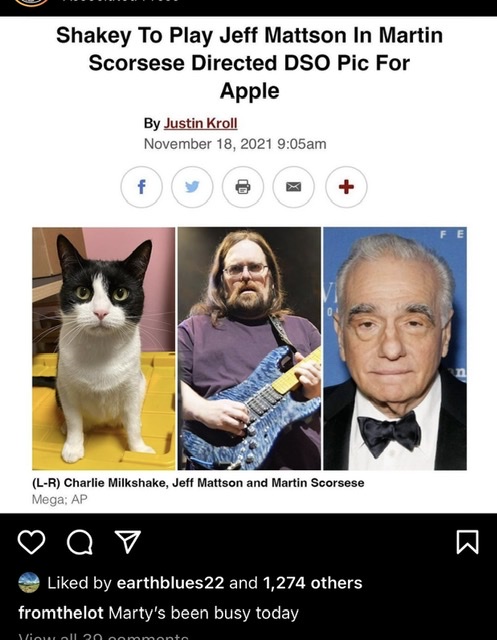
Task: Click the small liker avatar thumbnail
Action: click(29, 582)
